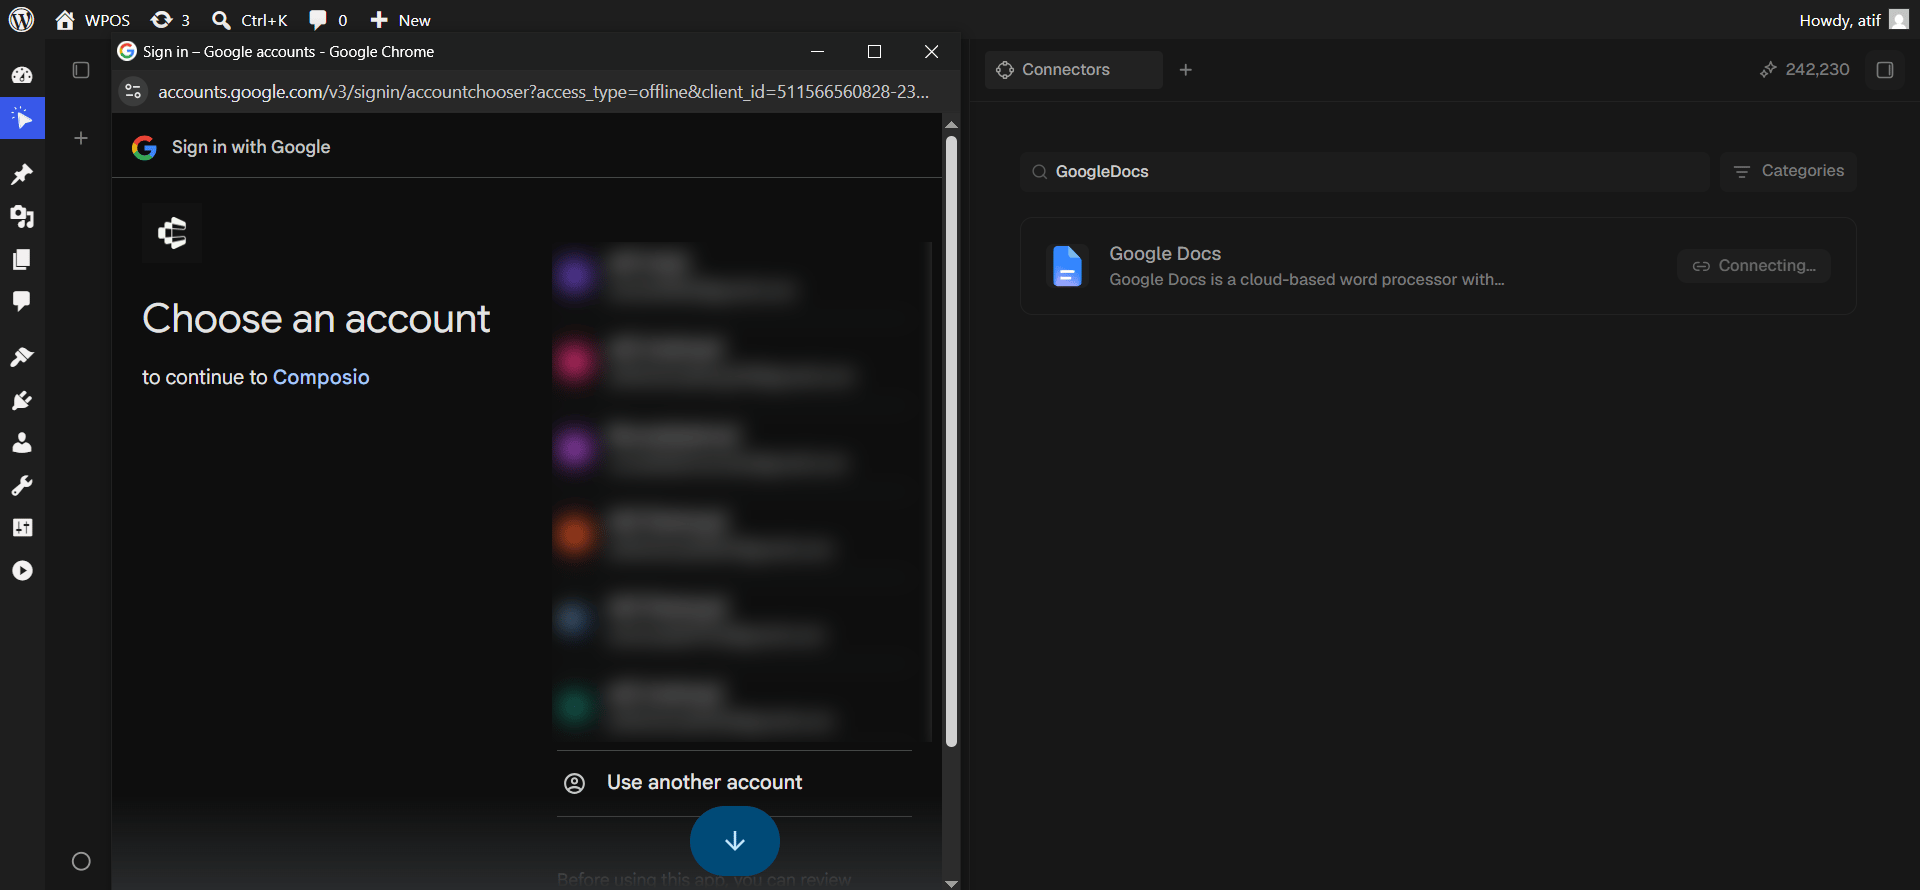Screen dimensions: 1920x890
Task: Toggle the left panel layout icon
Action: pyautogui.click(x=81, y=70)
